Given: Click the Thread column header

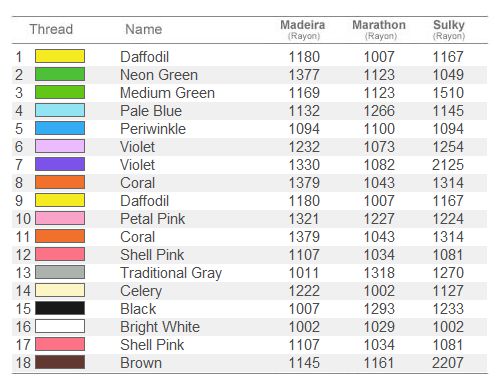Looking at the screenshot, I should point(51,29).
